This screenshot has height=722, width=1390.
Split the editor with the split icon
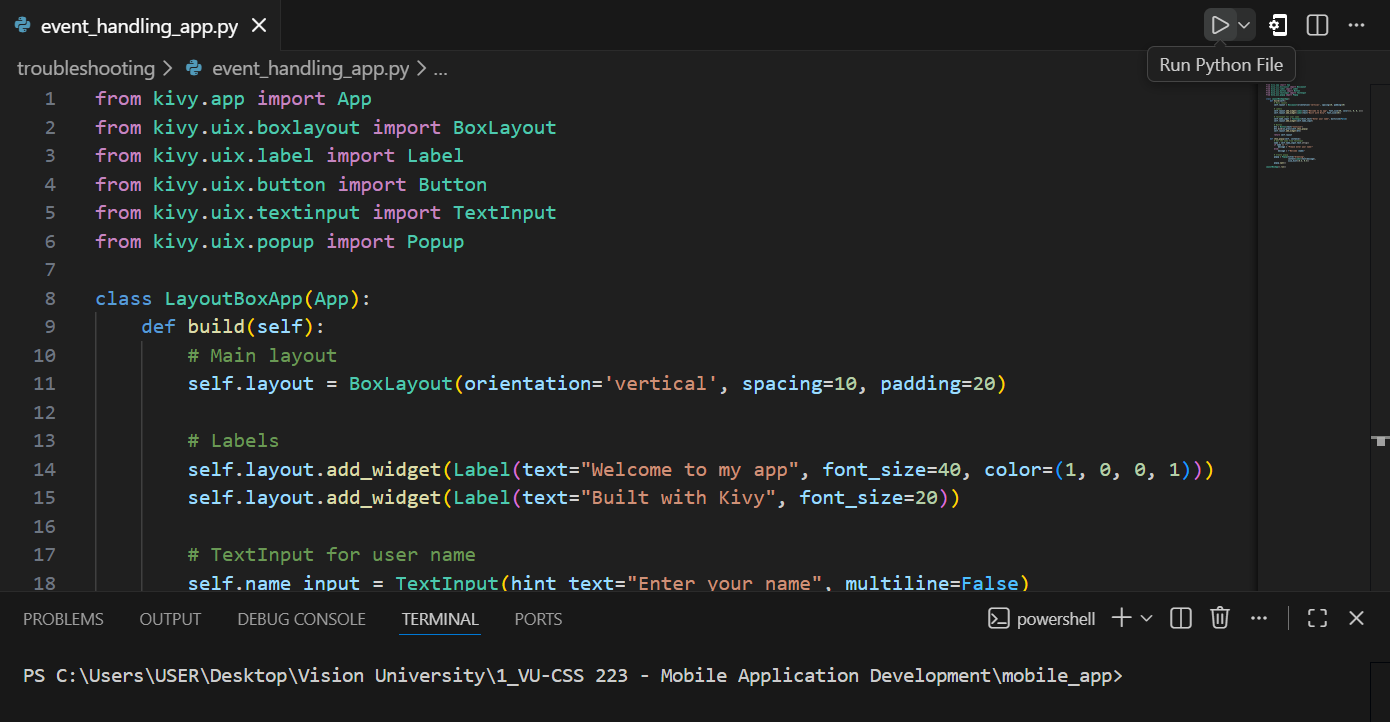tap(1317, 25)
